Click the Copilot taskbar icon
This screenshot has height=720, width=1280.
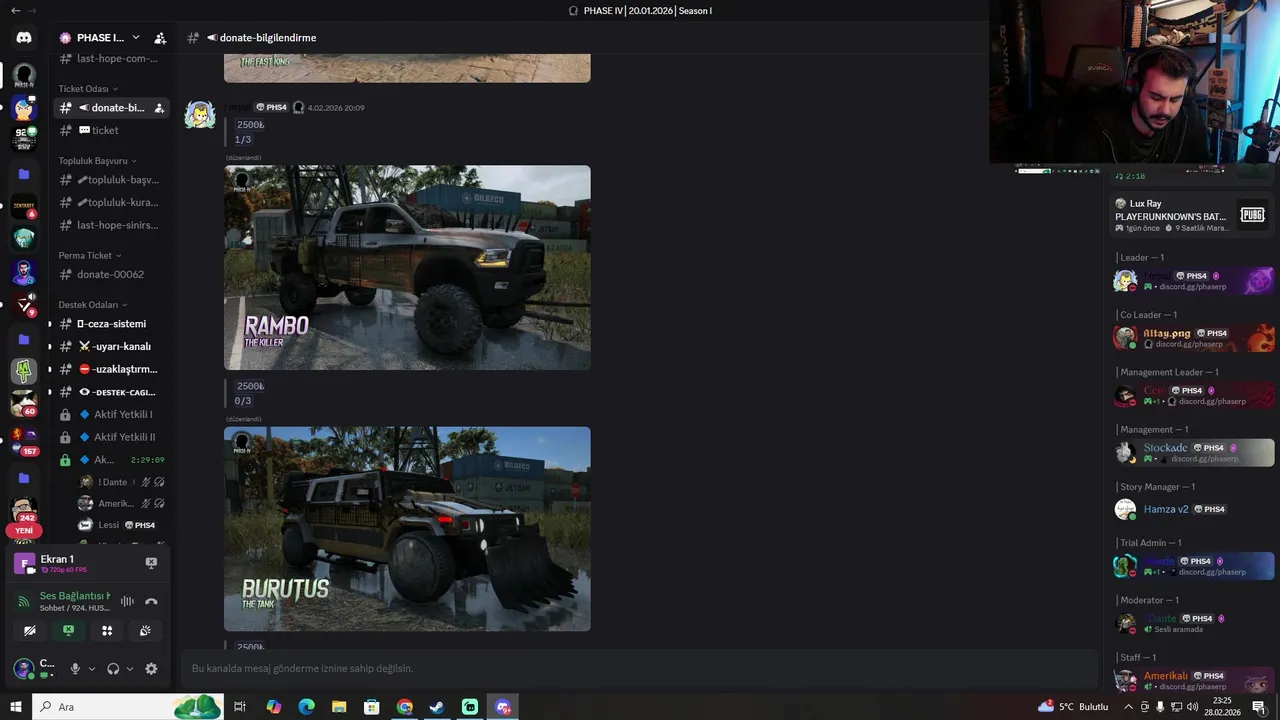[x=273, y=707]
